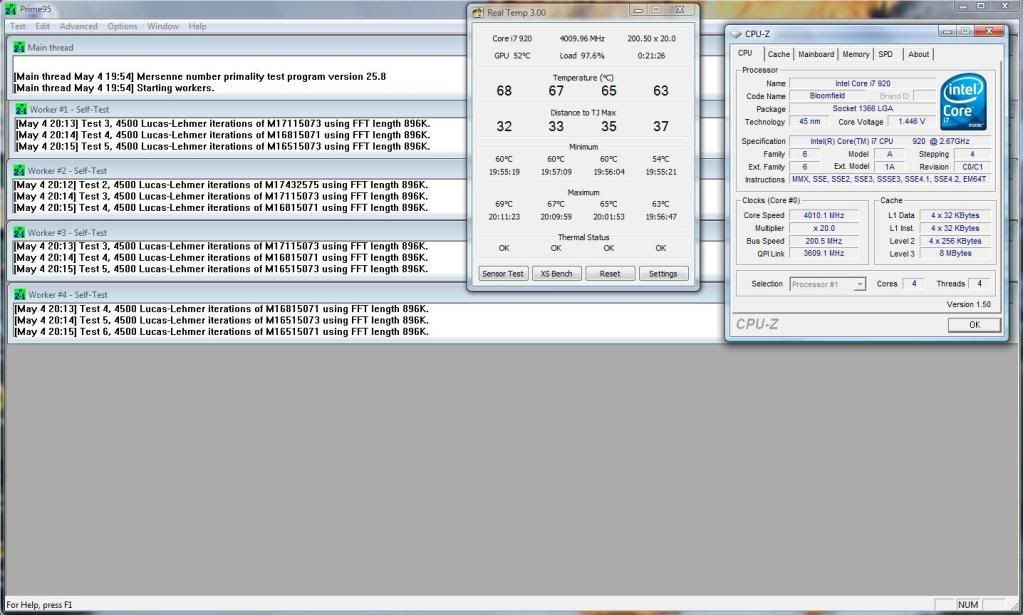
Task: Click the Real Temp title bar icon
Action: tap(478, 12)
